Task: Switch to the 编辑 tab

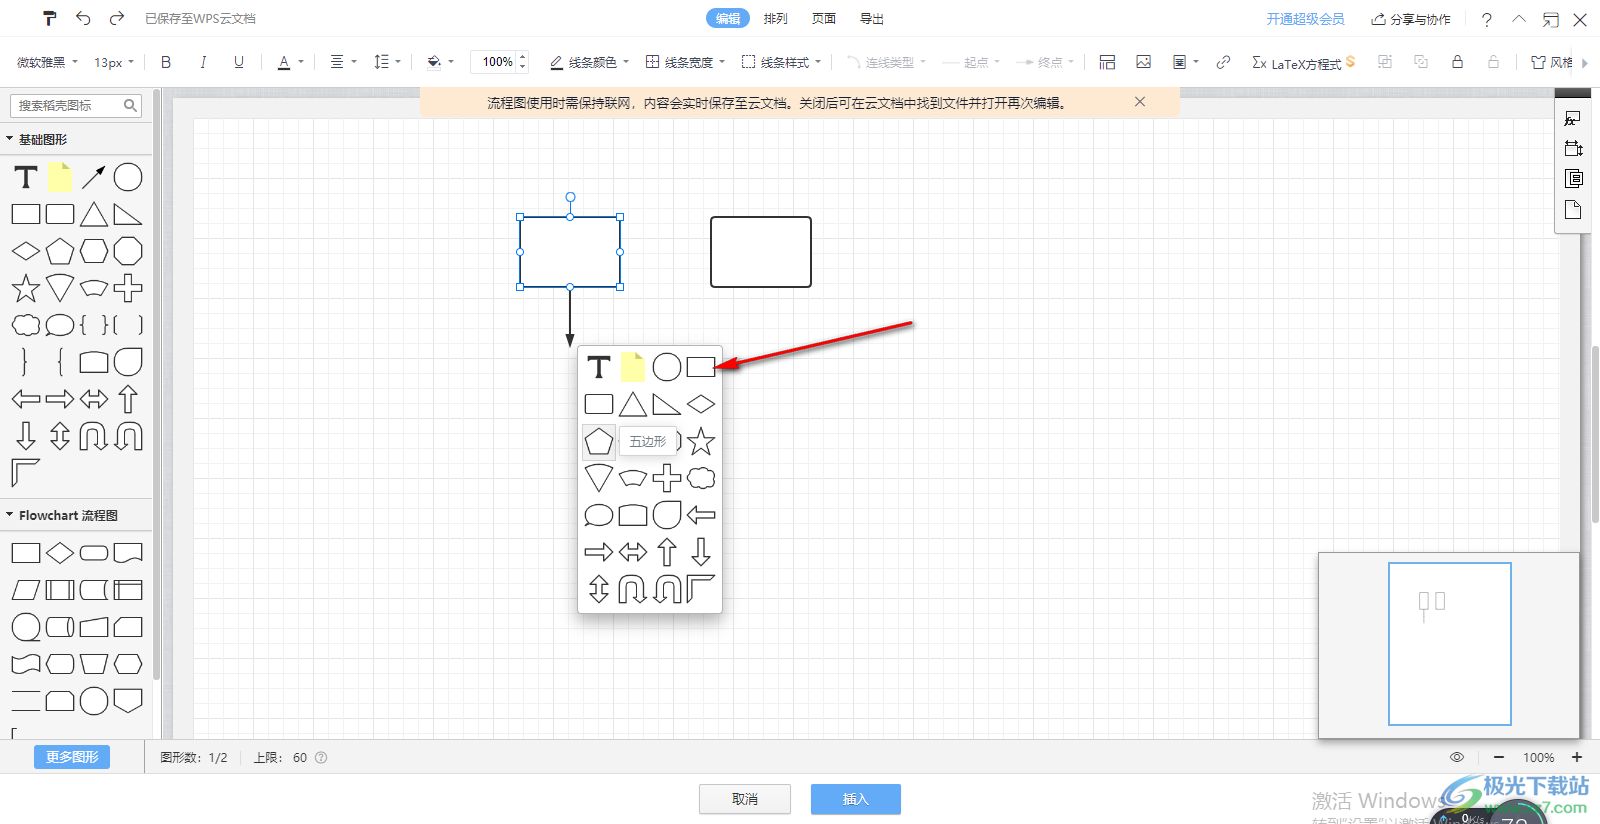Action: pos(728,18)
